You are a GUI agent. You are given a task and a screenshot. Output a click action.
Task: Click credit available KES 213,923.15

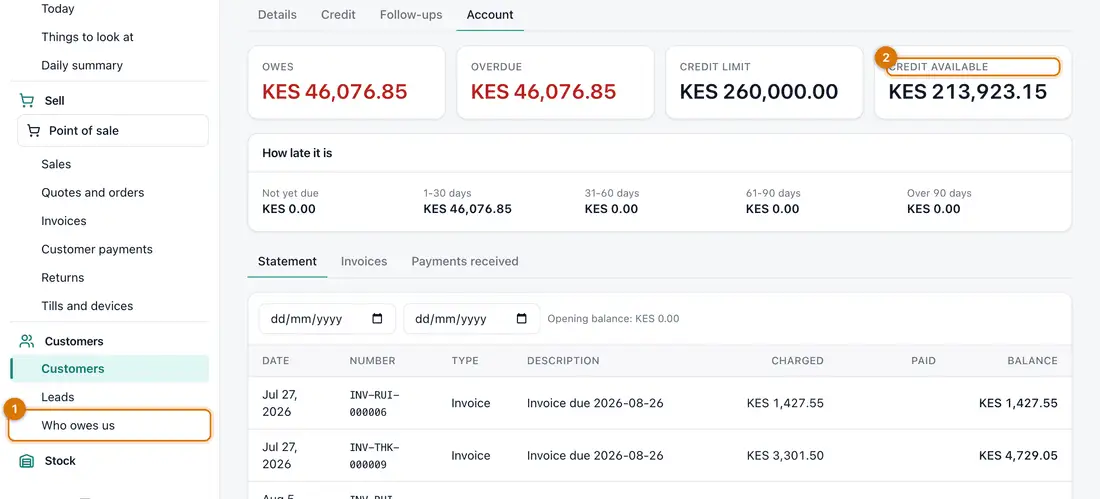click(968, 92)
